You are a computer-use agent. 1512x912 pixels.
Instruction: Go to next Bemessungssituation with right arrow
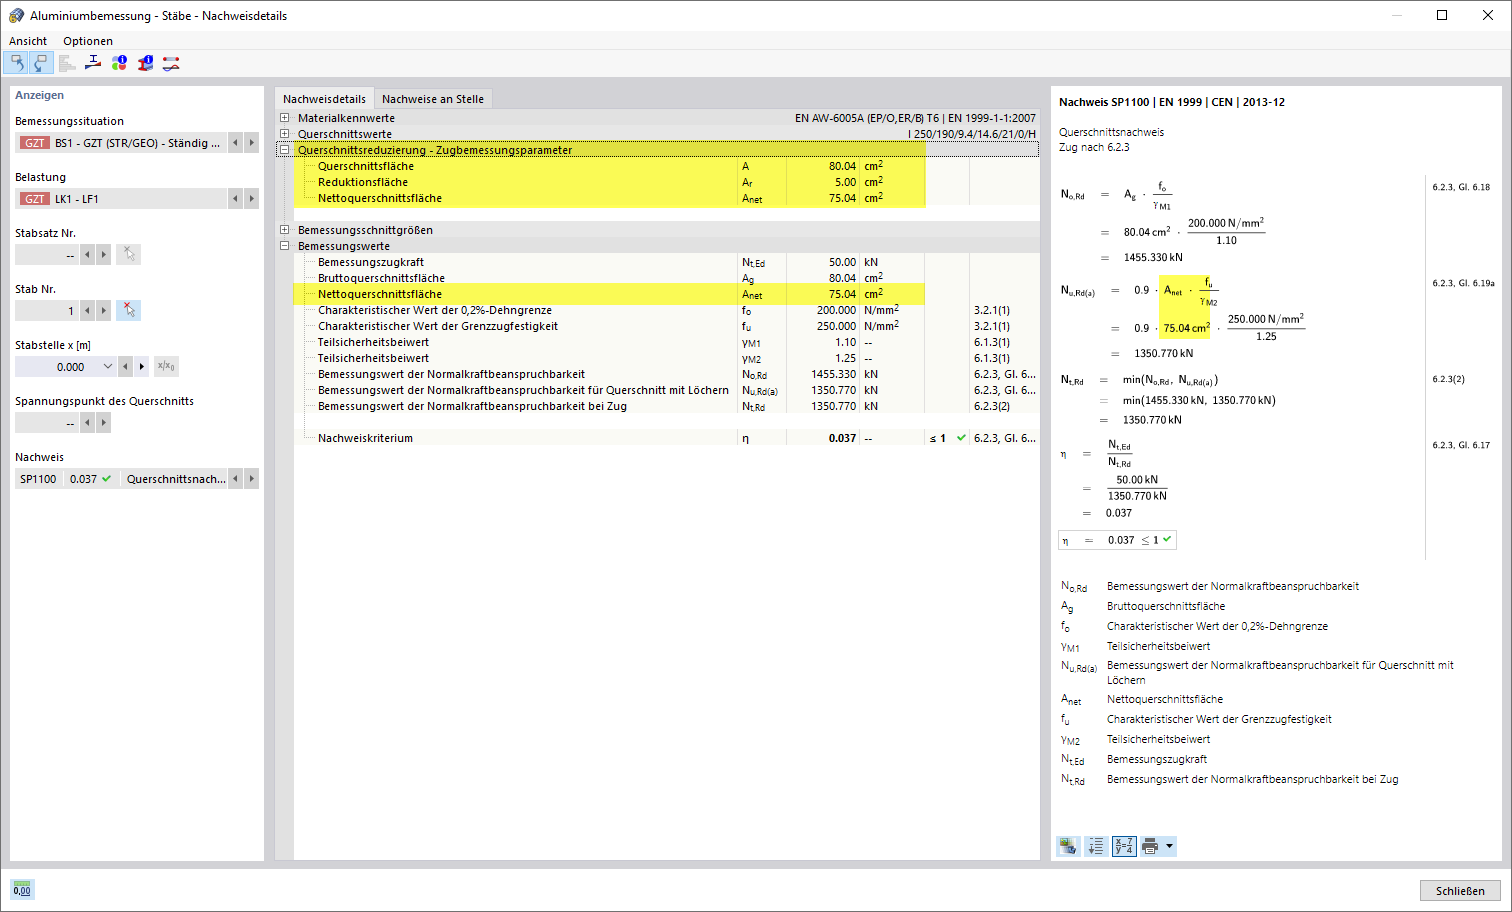[252, 143]
